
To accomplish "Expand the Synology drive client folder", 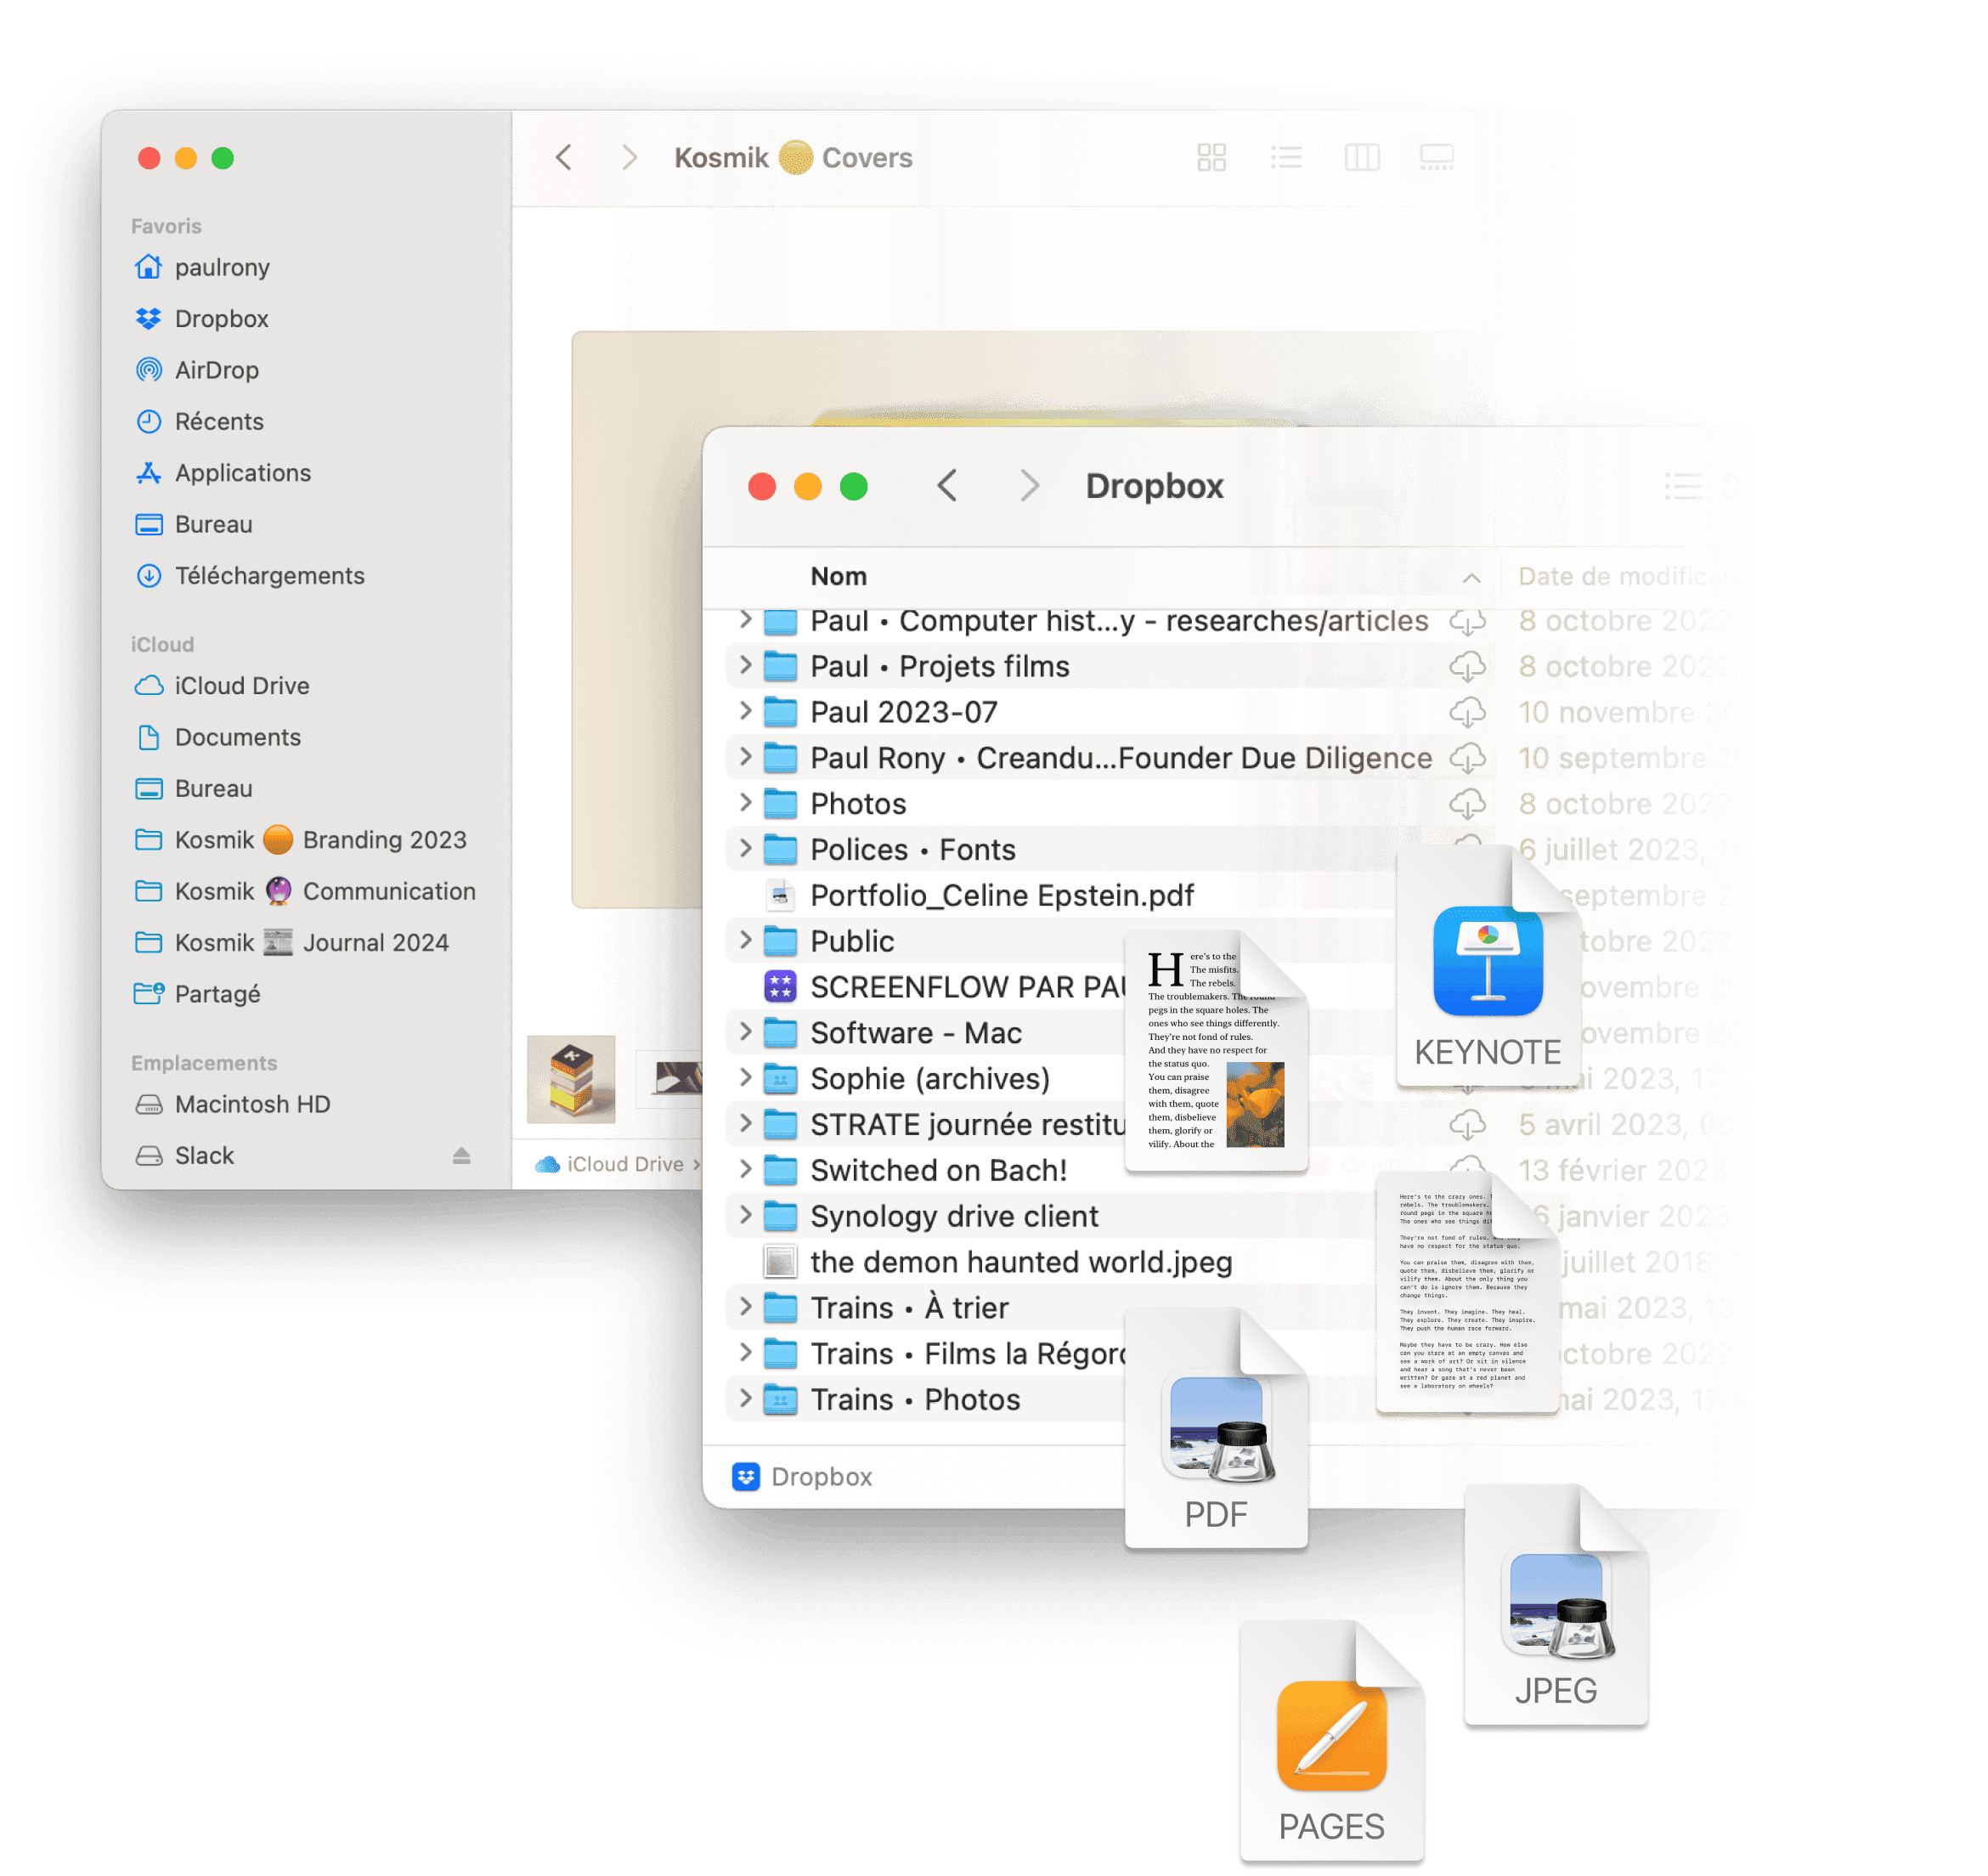I will coord(745,1215).
